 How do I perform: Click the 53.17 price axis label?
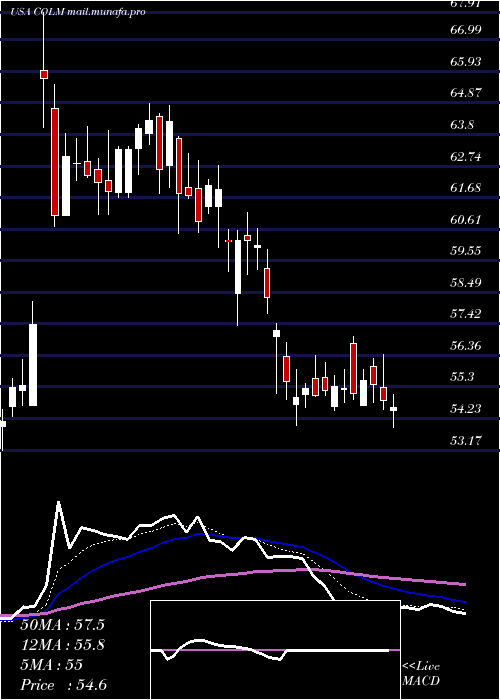tap(466, 441)
